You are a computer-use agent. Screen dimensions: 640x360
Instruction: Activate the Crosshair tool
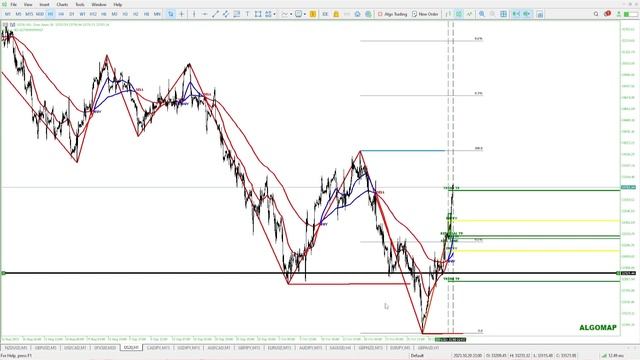tap(181, 14)
